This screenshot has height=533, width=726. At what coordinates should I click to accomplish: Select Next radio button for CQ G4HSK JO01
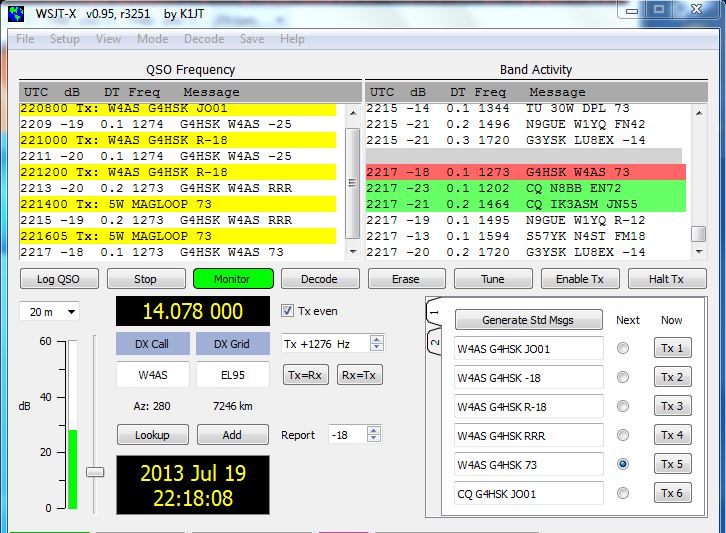pyautogui.click(x=623, y=493)
